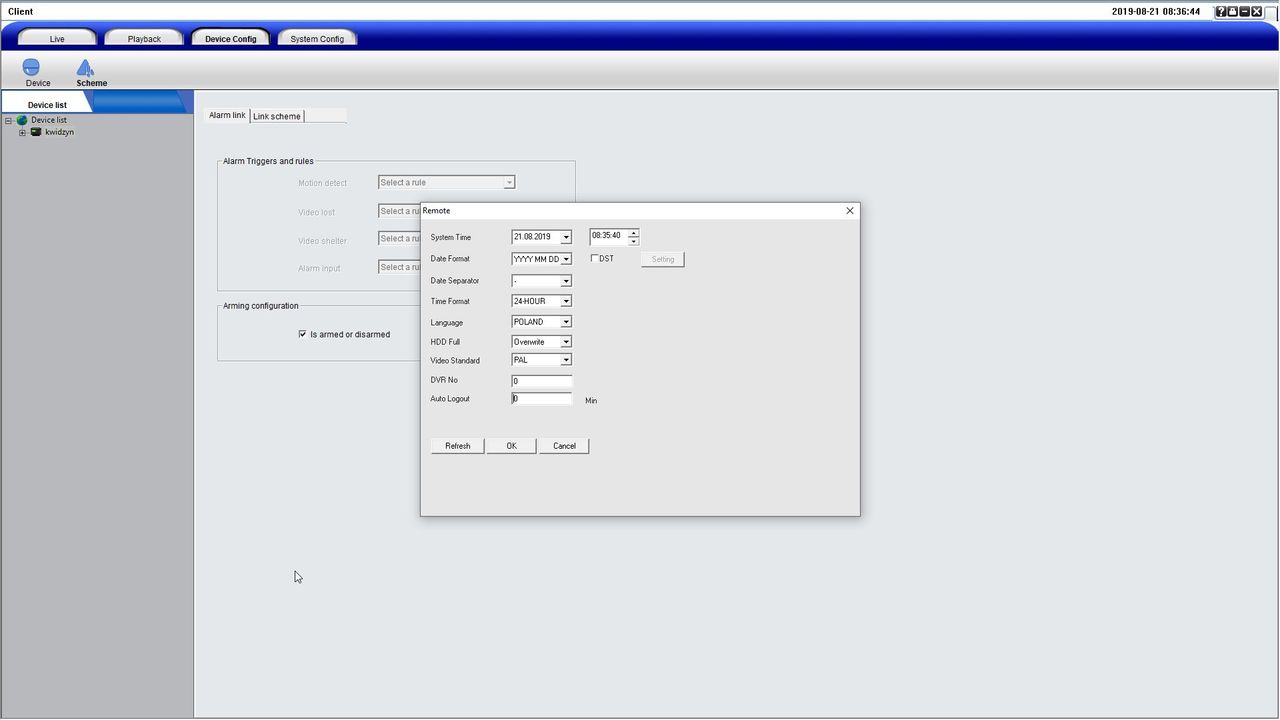The image size is (1280, 720).
Task: Click the OK button in Remote dialog
Action: click(x=511, y=446)
